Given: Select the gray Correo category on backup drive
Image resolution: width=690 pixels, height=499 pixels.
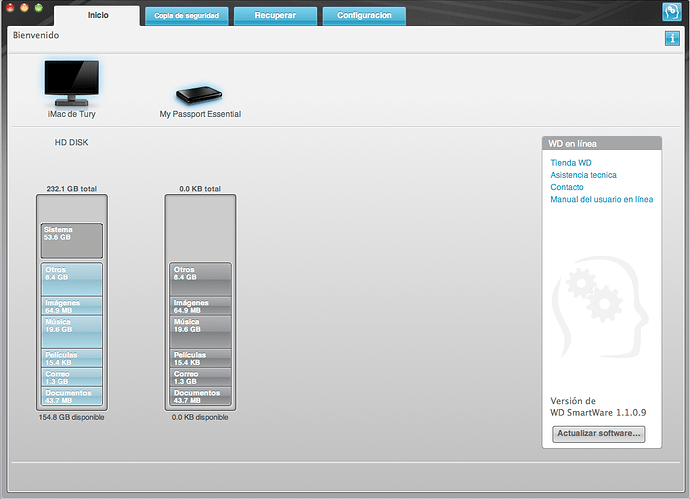Looking at the screenshot, I should click(200, 377).
